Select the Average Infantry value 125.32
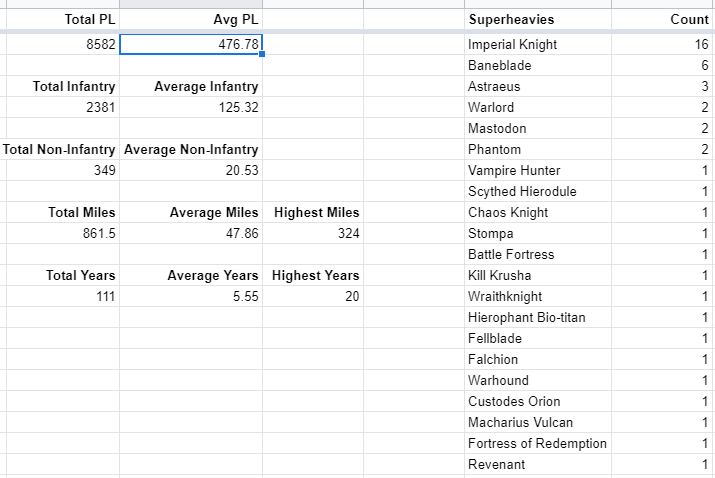Viewport: 715px width, 478px height. pyautogui.click(x=191, y=107)
